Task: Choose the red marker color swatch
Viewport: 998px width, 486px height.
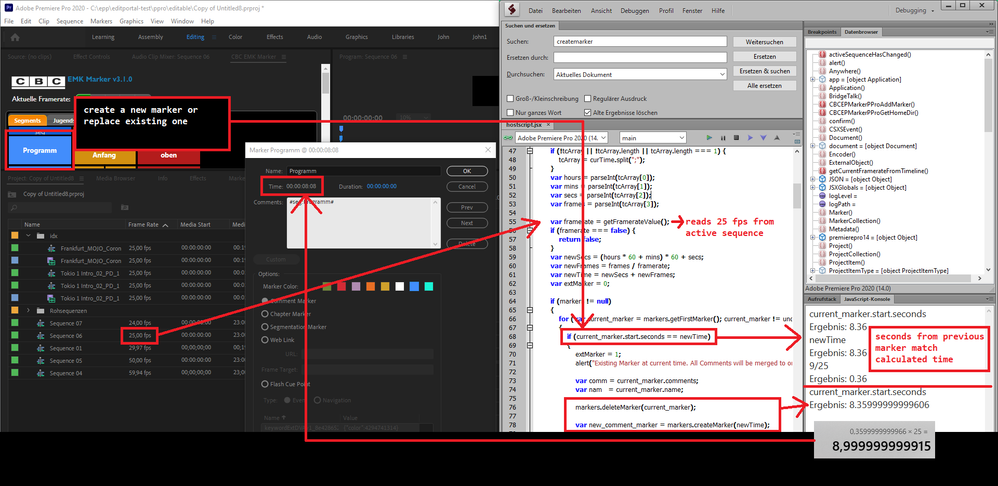Action: (x=342, y=287)
